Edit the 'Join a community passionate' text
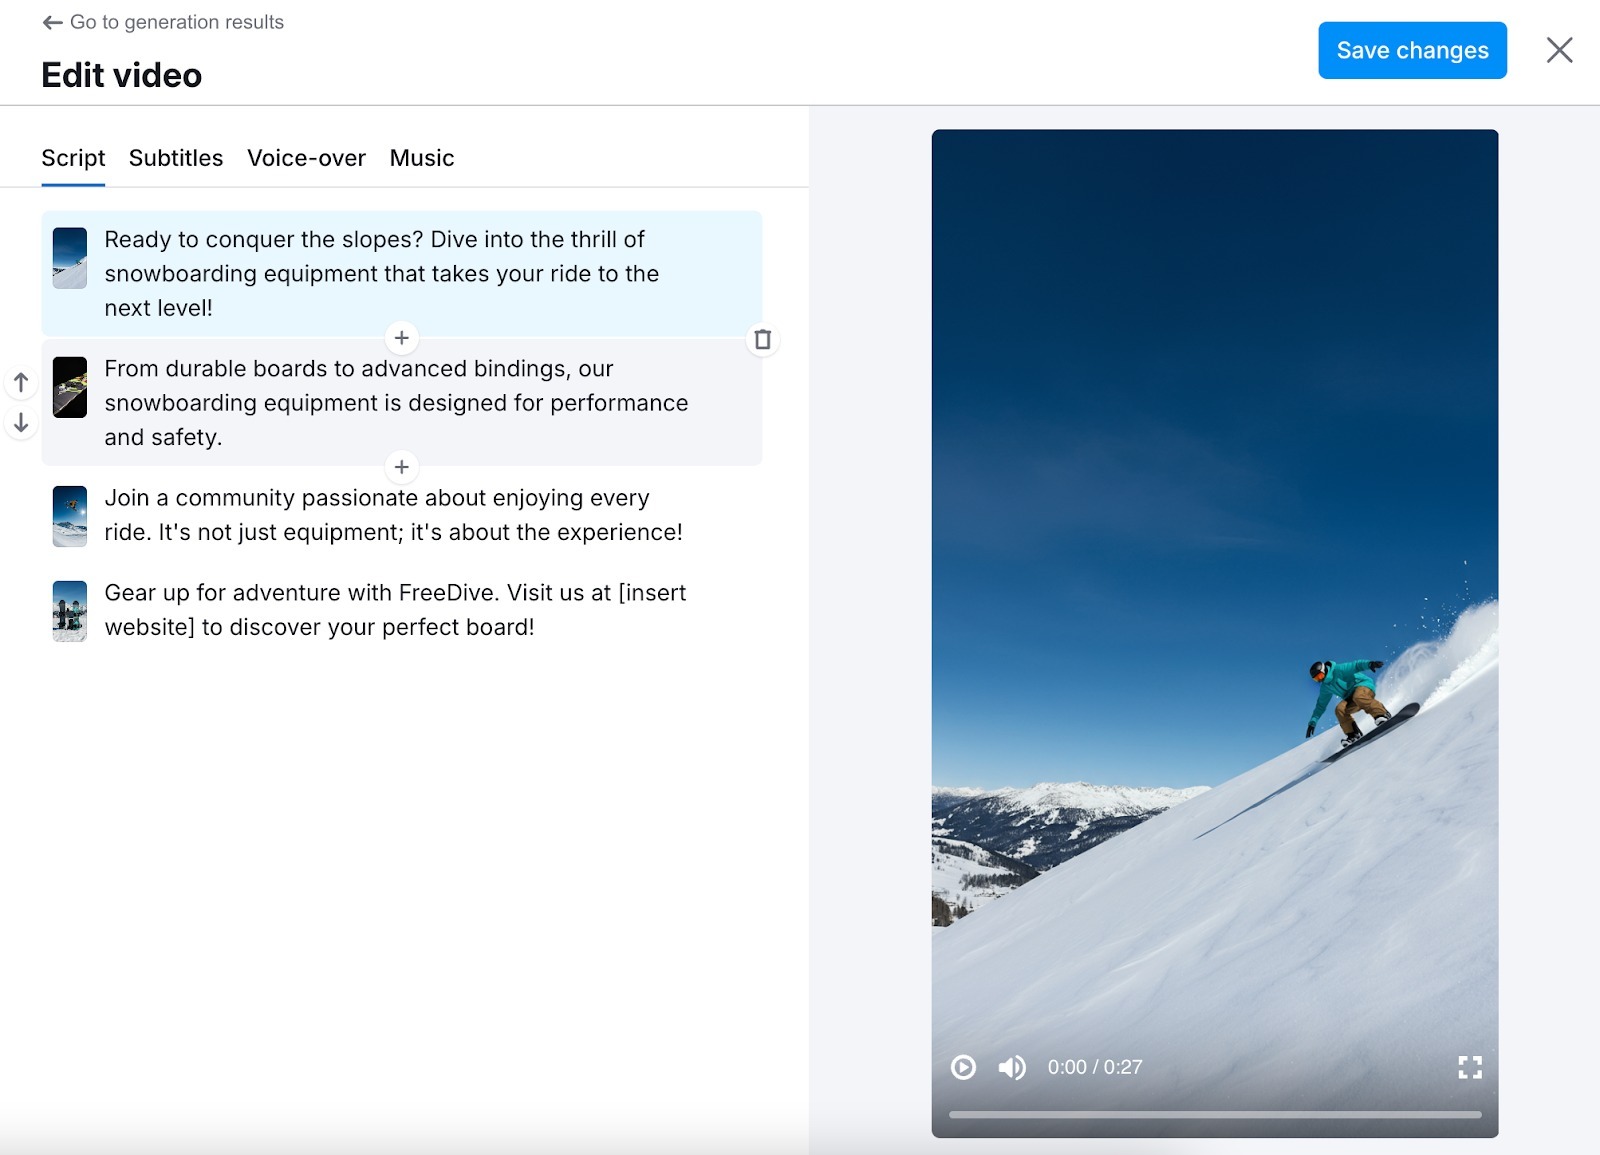The image size is (1600, 1155). pyautogui.click(x=393, y=515)
